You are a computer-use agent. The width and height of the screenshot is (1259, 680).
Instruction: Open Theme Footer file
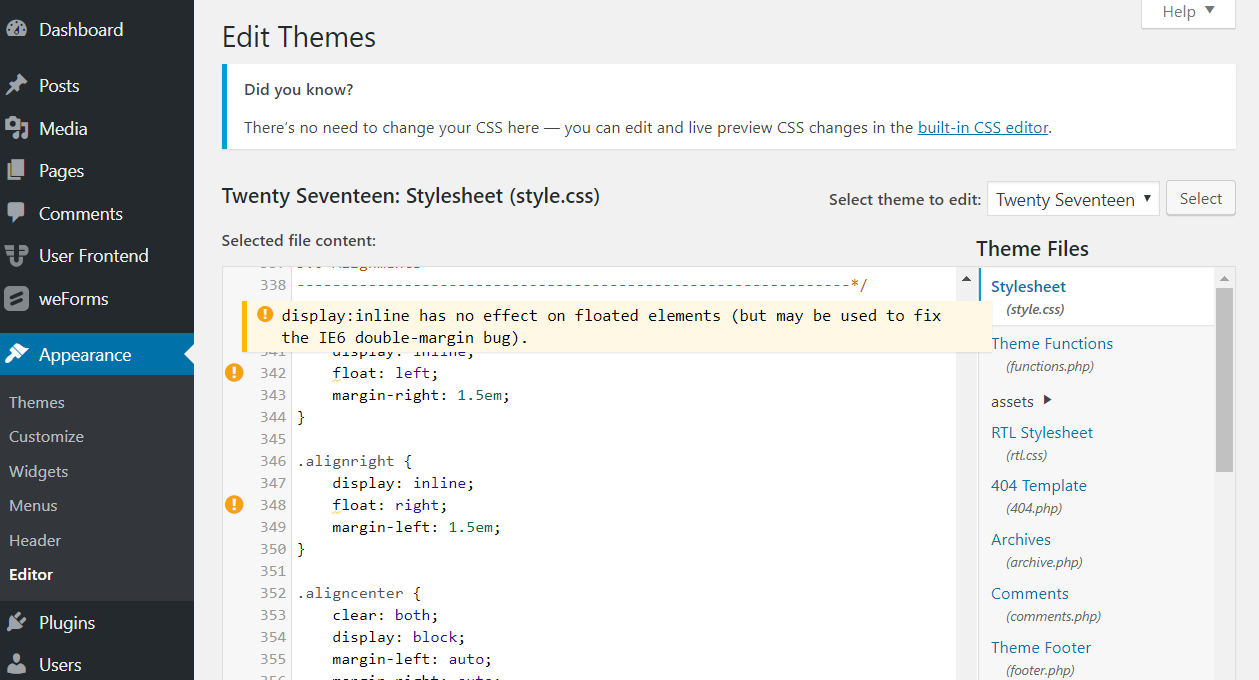pyautogui.click(x=1041, y=648)
